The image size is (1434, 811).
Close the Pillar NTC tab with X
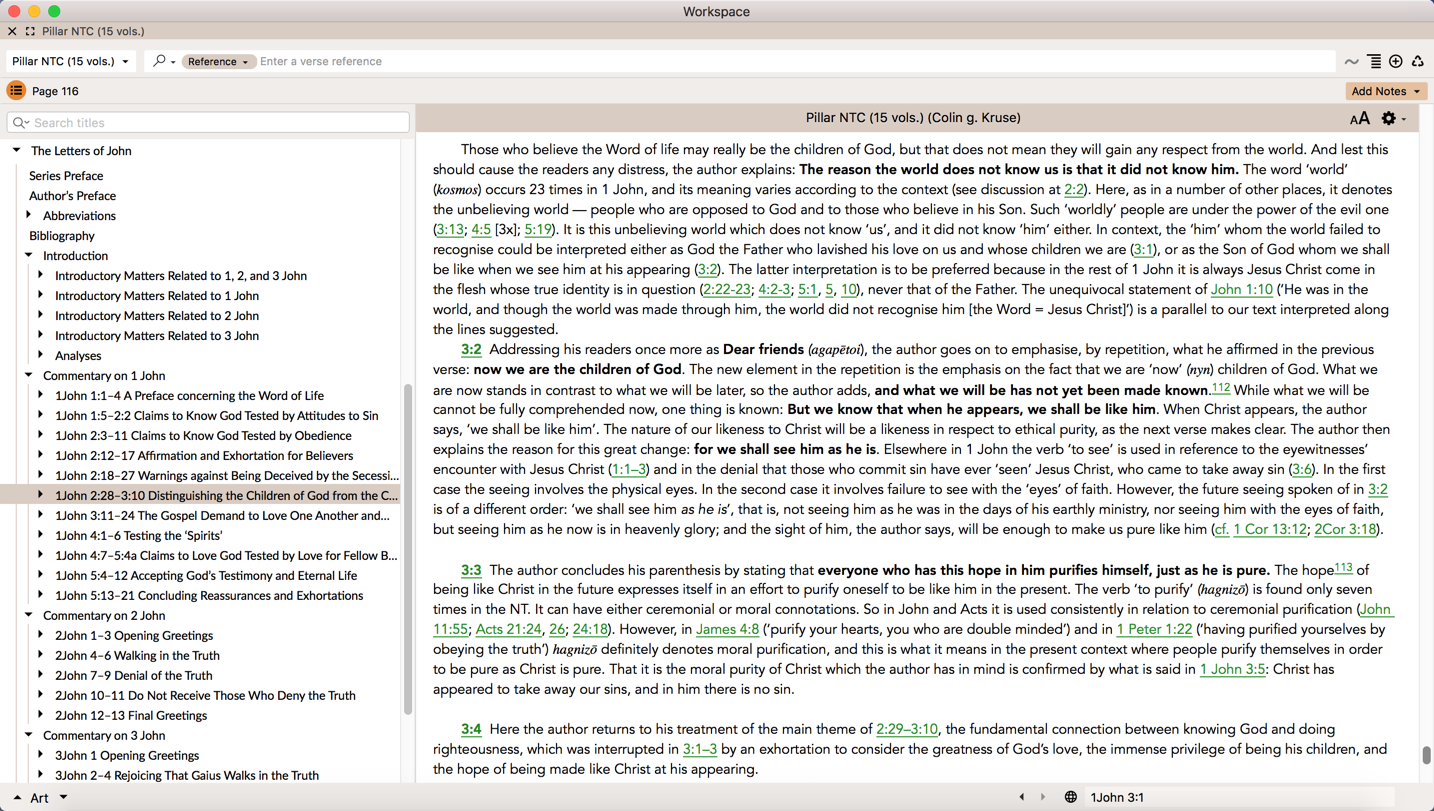[12, 32]
